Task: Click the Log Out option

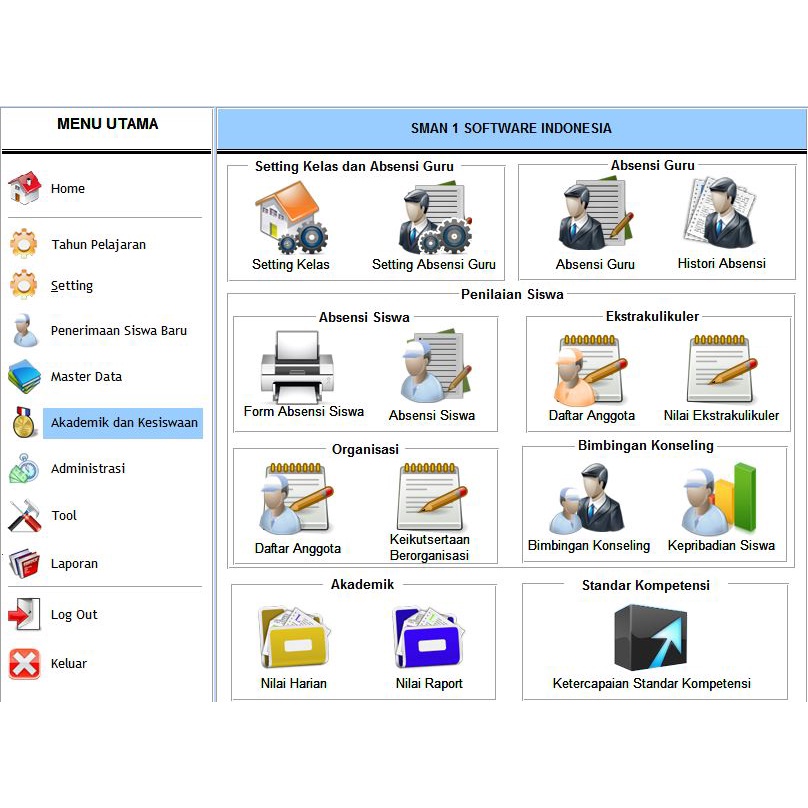Action: tap(74, 615)
